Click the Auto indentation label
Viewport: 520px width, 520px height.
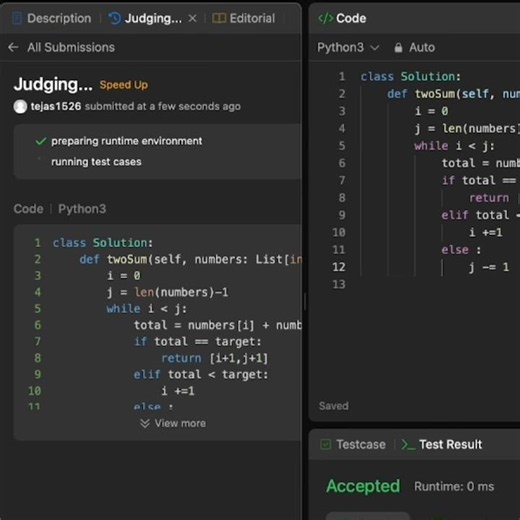422,48
